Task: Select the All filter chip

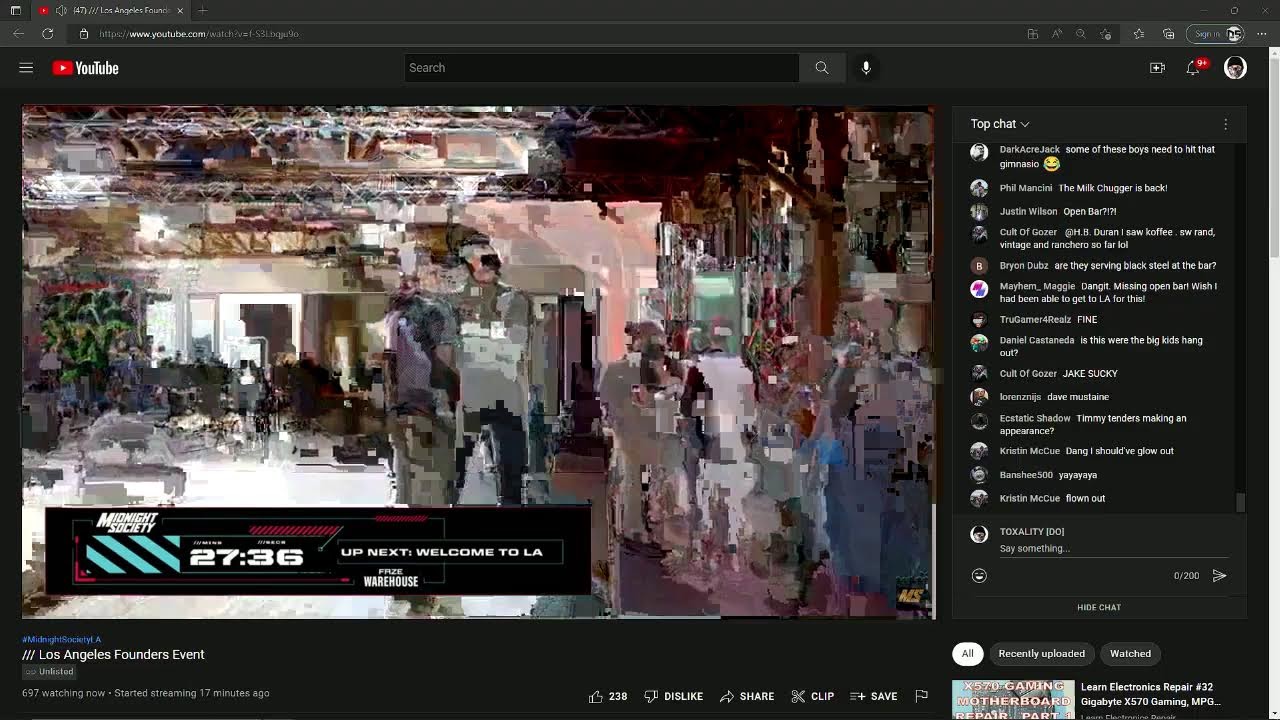Action: [967, 654]
